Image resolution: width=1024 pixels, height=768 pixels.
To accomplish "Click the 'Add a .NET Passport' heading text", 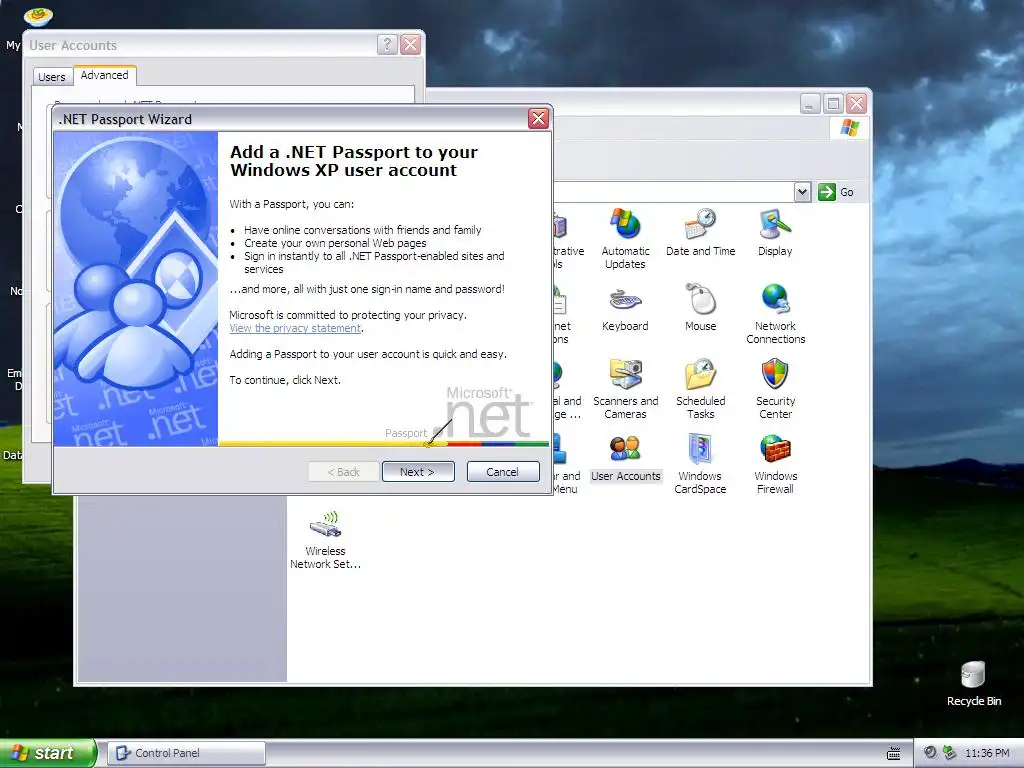I will [x=354, y=161].
